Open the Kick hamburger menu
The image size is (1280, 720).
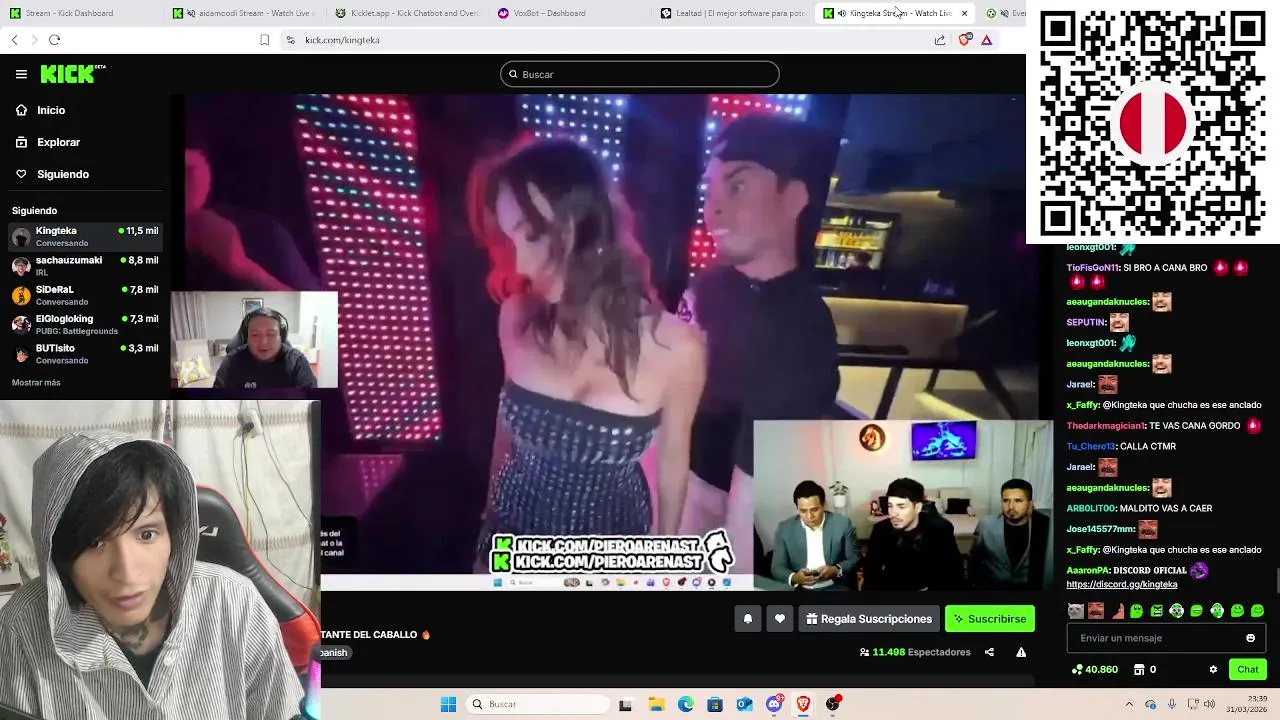pyautogui.click(x=21, y=74)
